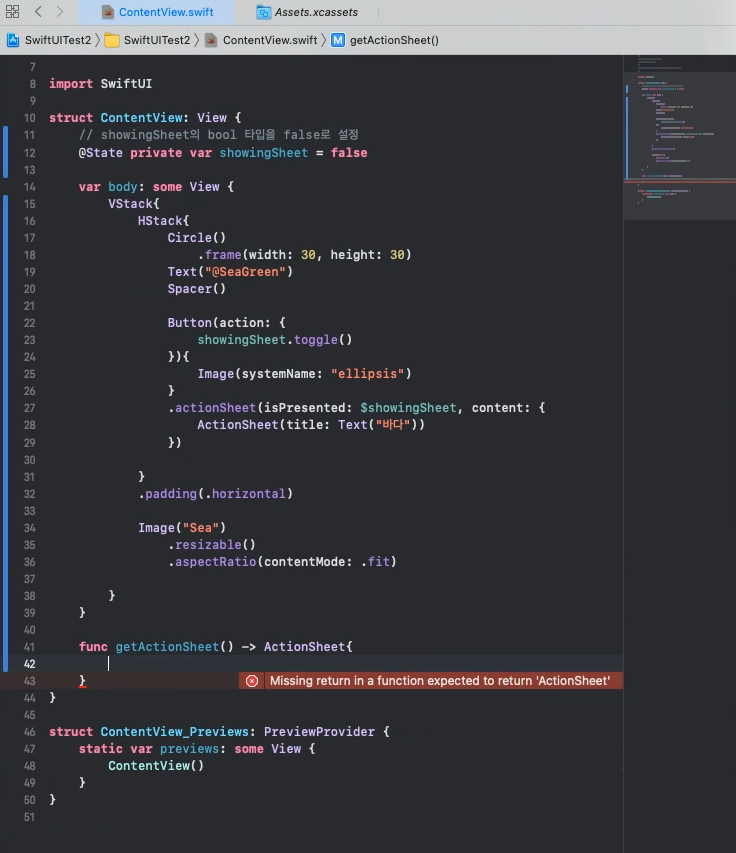Click ContentView_Previews struct name
Screen dimensions: 736x853
pyautogui.click(x=175, y=732)
